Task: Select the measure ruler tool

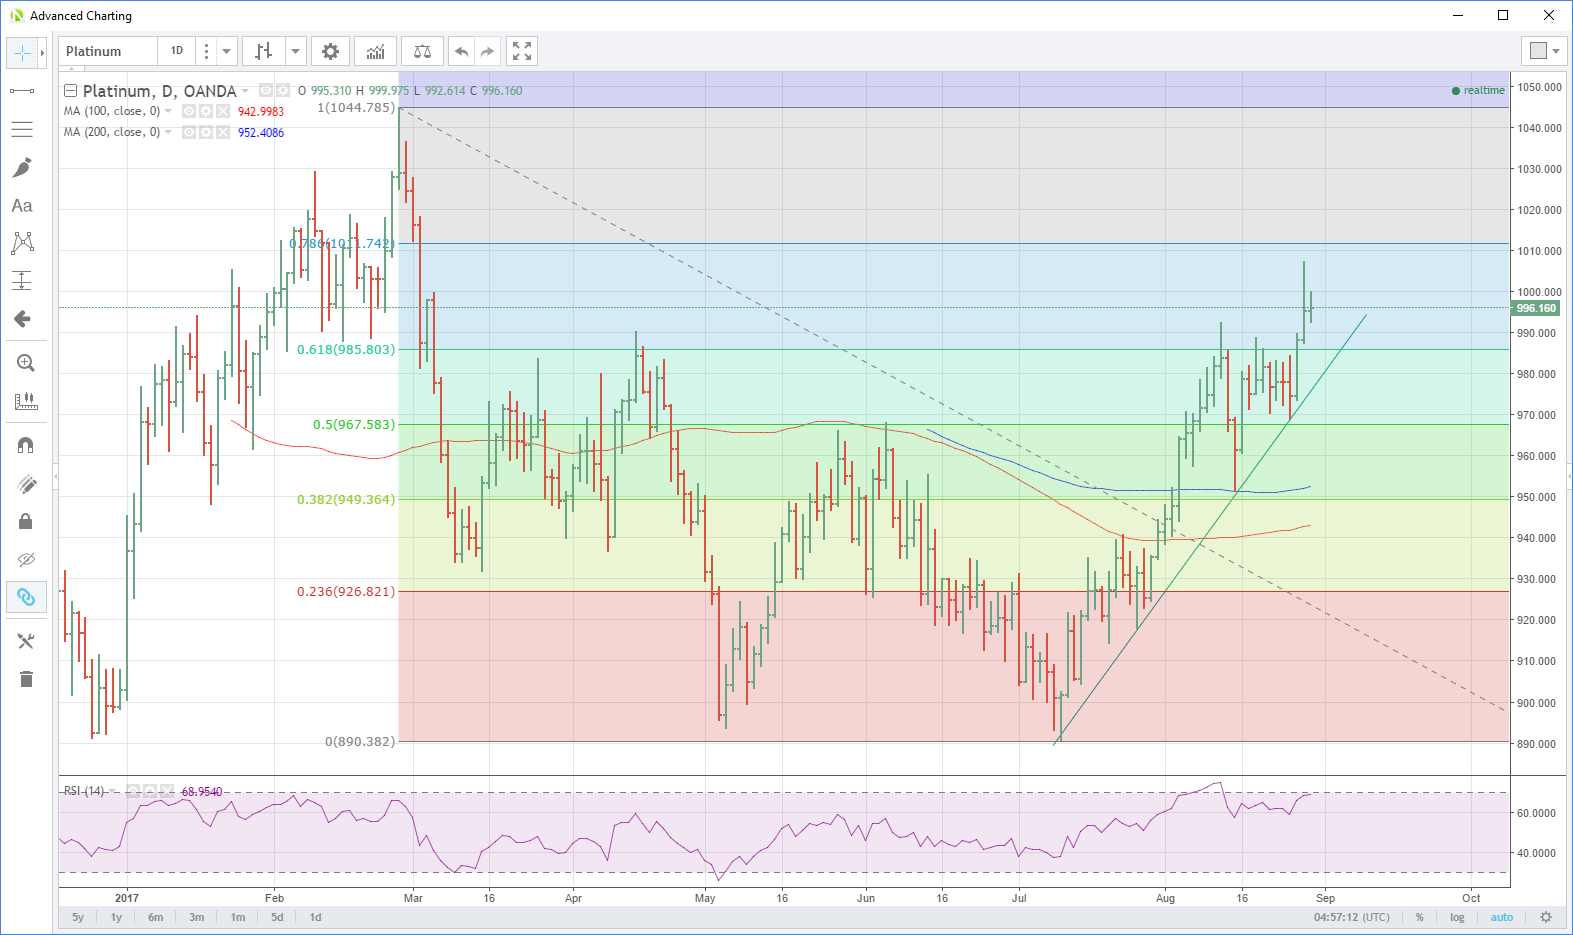Action: tap(26, 401)
